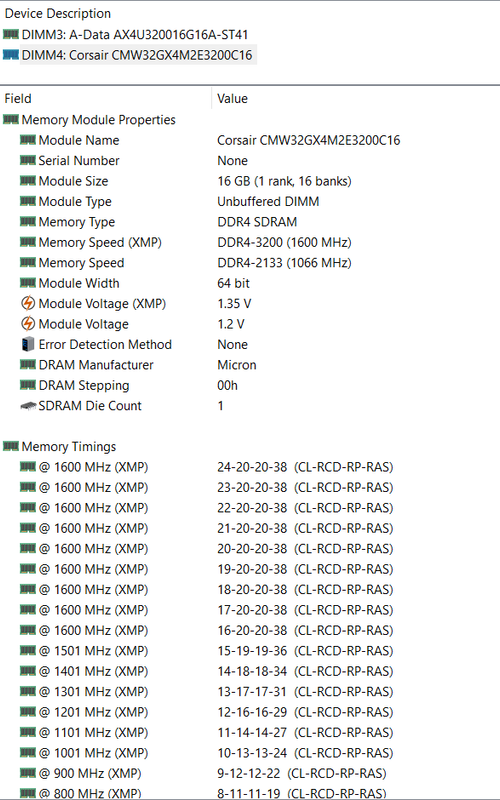Click the Memory Timings group icon
Viewport: 500px width, 800px height.
coord(11,446)
